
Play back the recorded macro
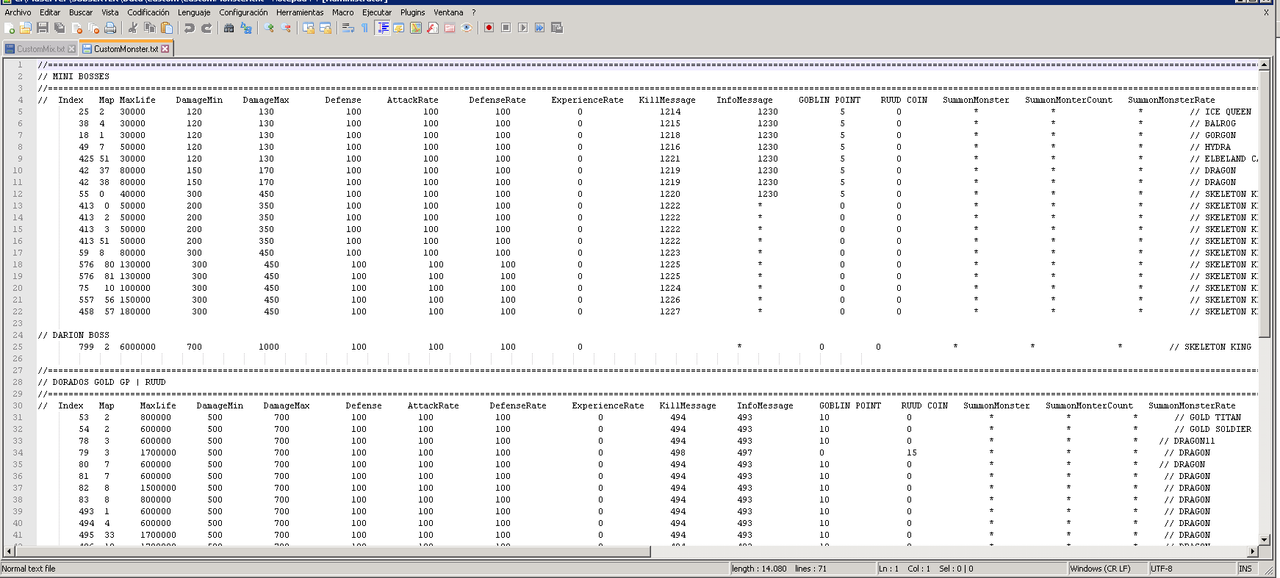(523, 28)
